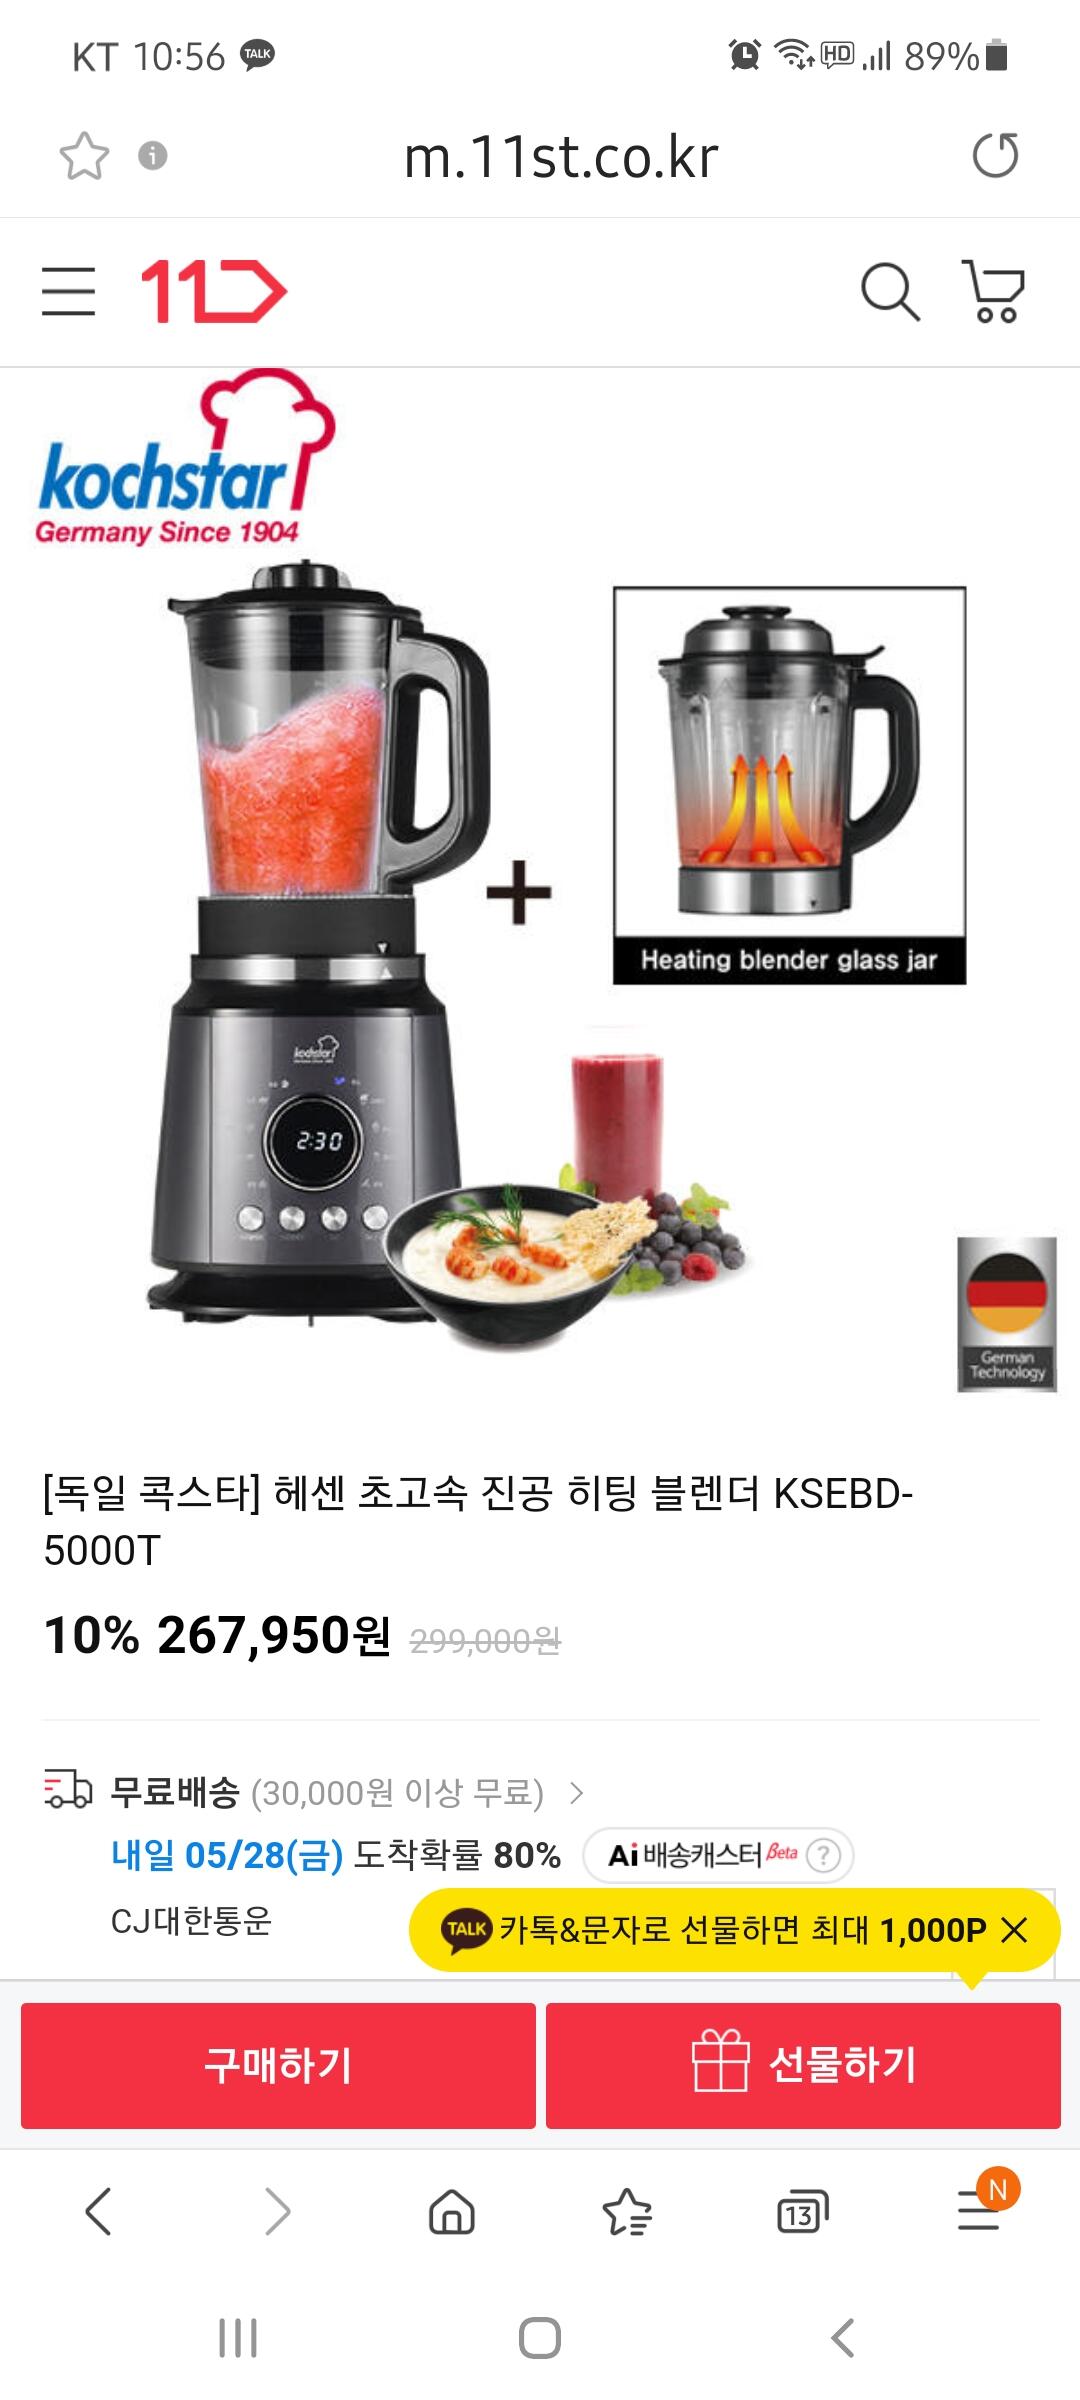Viewport: 1080px width, 2400px height.
Task: Close the KakaoTalk gift promotion tooltip
Action: click(1014, 1930)
